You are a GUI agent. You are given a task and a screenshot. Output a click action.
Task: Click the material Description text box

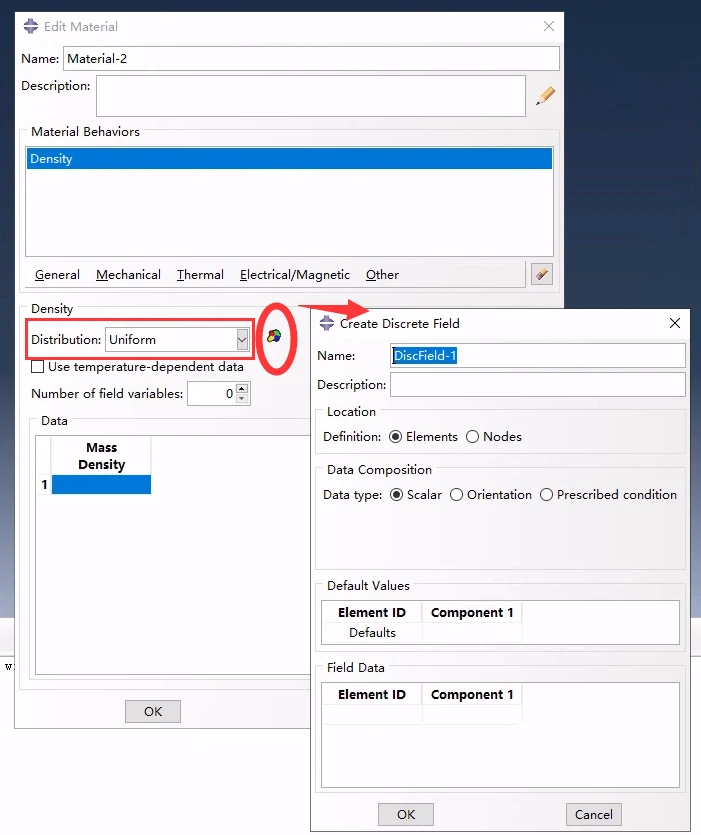[x=311, y=96]
